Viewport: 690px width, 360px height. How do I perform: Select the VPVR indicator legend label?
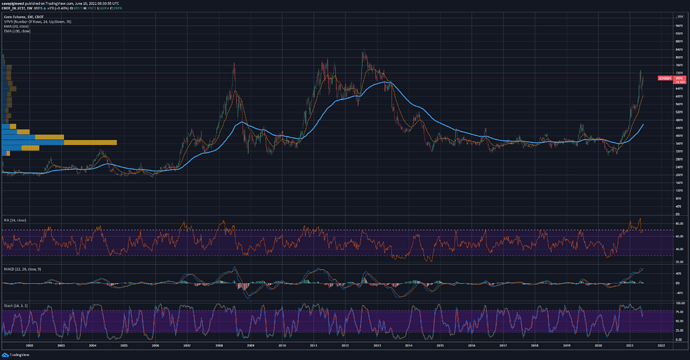click(x=37, y=22)
